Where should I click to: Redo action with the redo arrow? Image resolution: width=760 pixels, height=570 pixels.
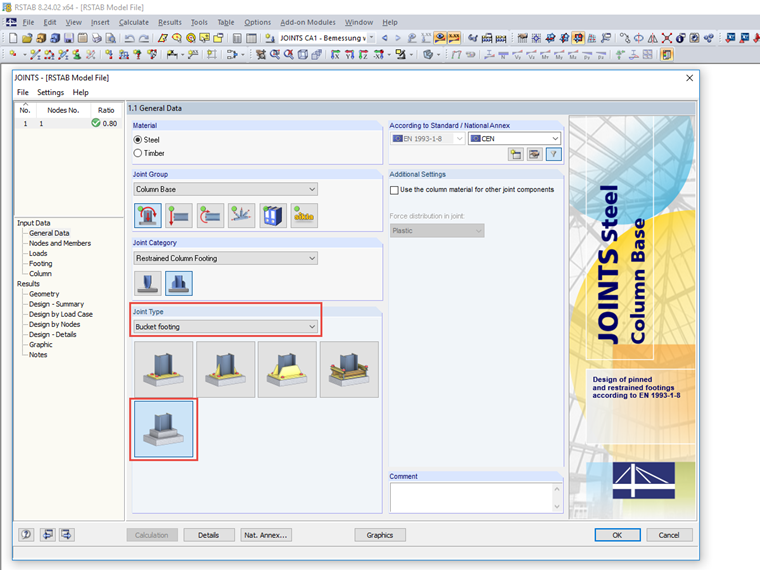pos(144,38)
